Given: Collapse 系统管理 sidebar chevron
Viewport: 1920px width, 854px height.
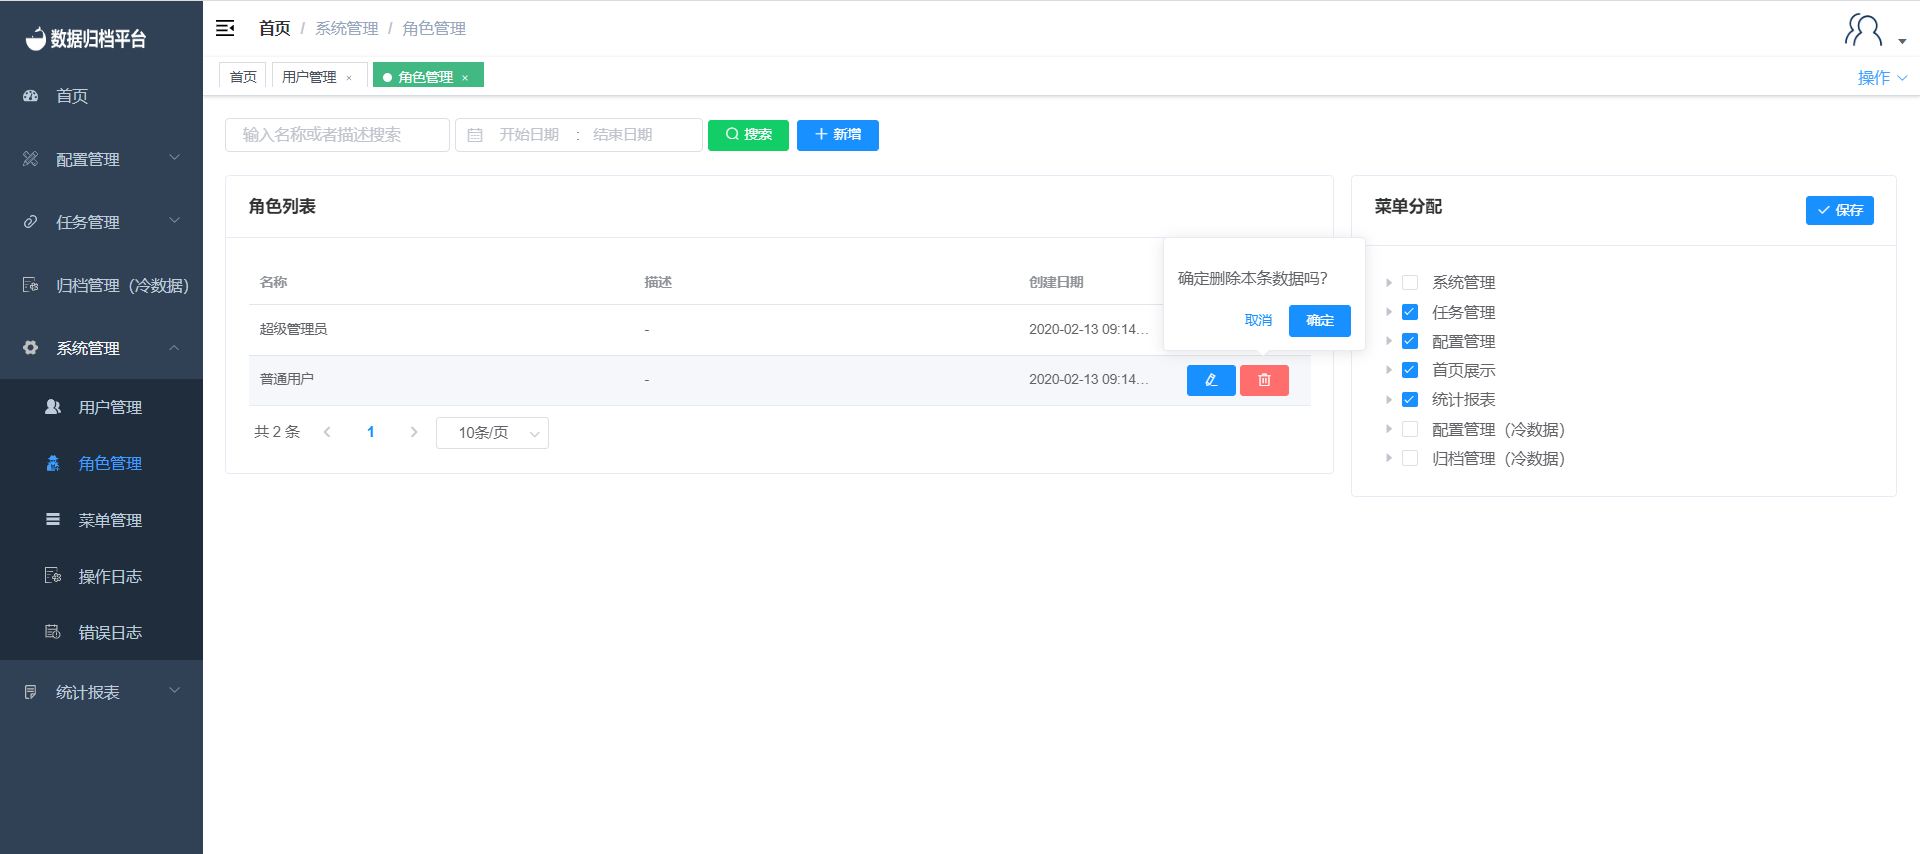Looking at the screenshot, I should (x=175, y=347).
